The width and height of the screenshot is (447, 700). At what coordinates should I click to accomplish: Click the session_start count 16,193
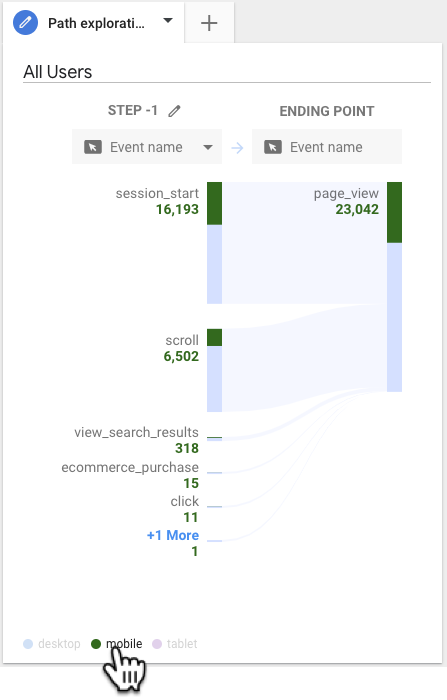[x=177, y=209]
